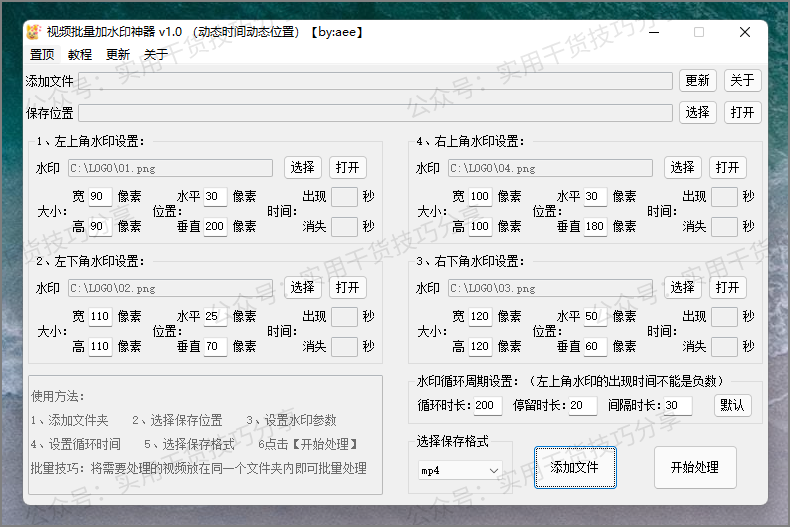
Task: Choose watermark file for 左下角 section
Action: click(302, 287)
